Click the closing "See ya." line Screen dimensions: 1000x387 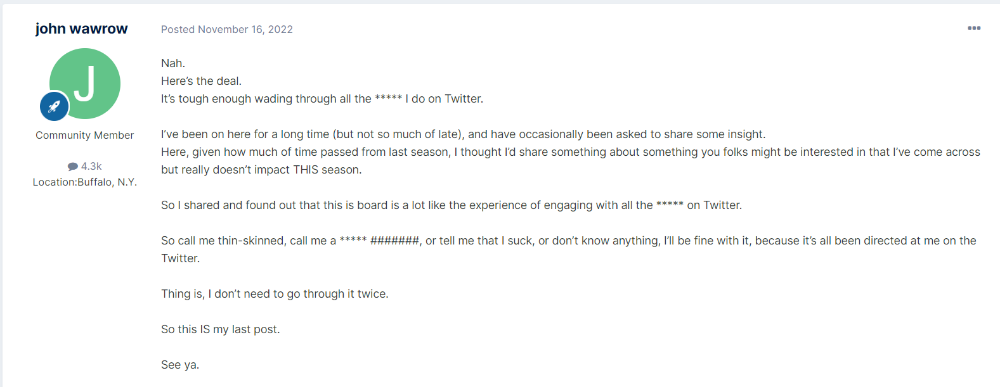177,366
